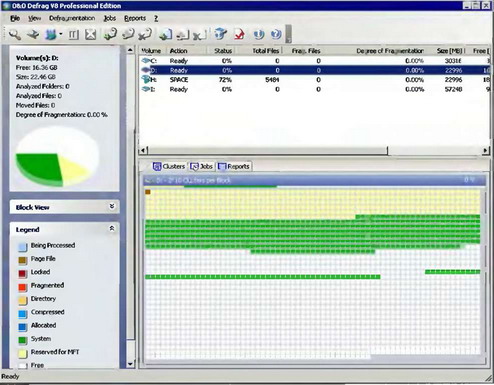Click the red checkmark settings icon
This screenshot has height=385, width=494.
[x=239, y=34]
